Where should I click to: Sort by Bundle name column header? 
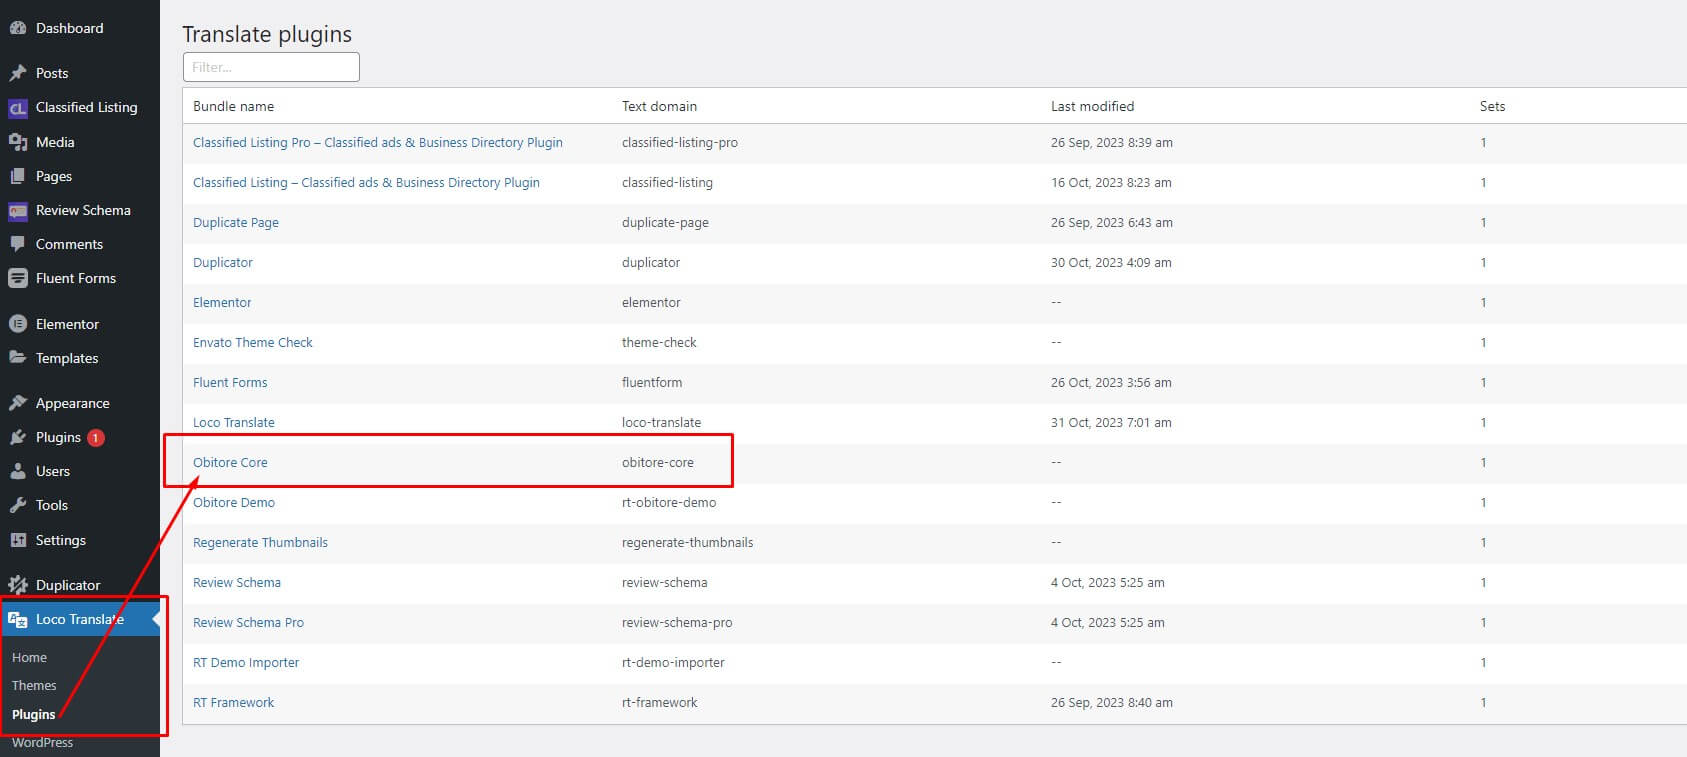[233, 106]
